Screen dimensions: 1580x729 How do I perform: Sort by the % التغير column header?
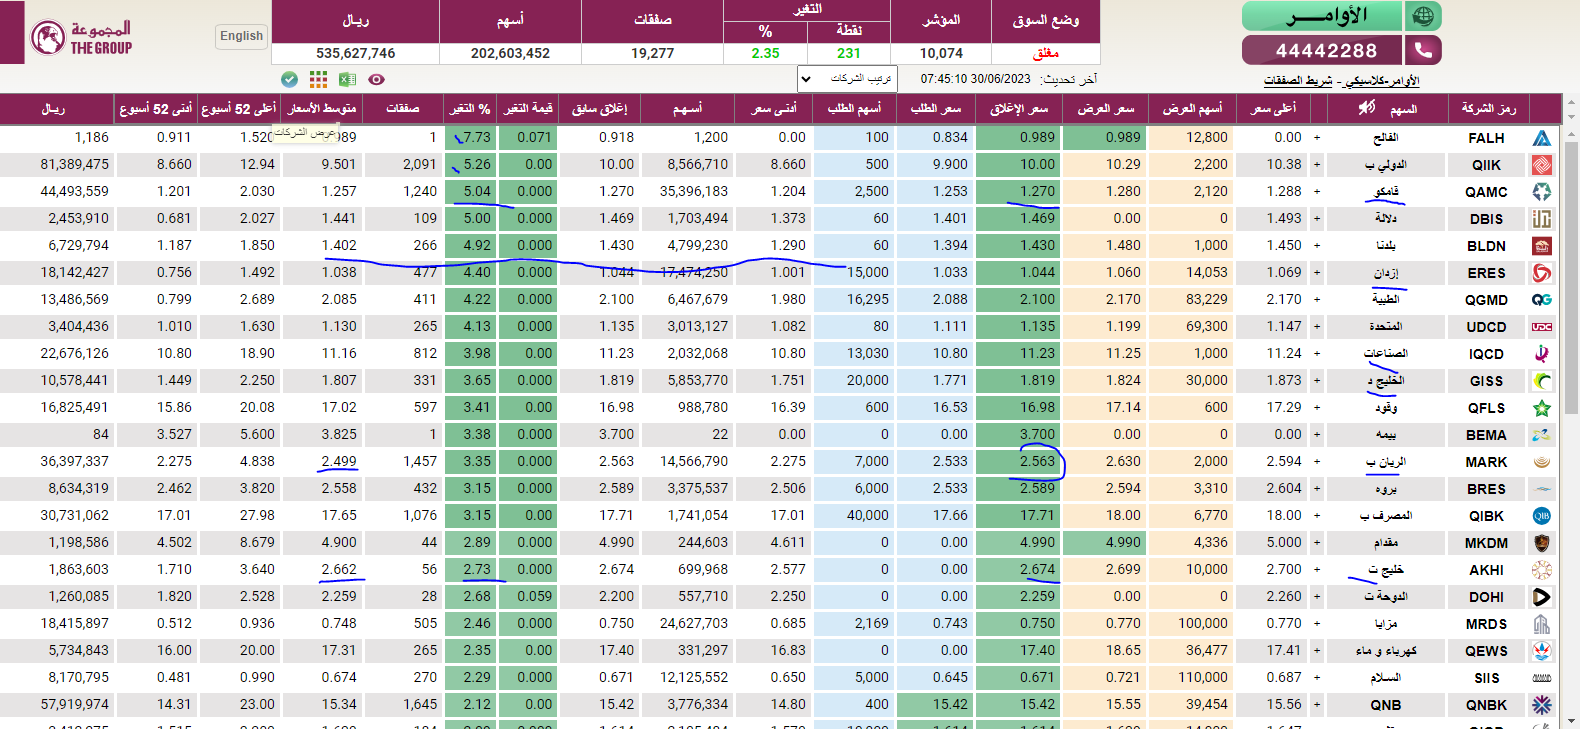click(471, 108)
